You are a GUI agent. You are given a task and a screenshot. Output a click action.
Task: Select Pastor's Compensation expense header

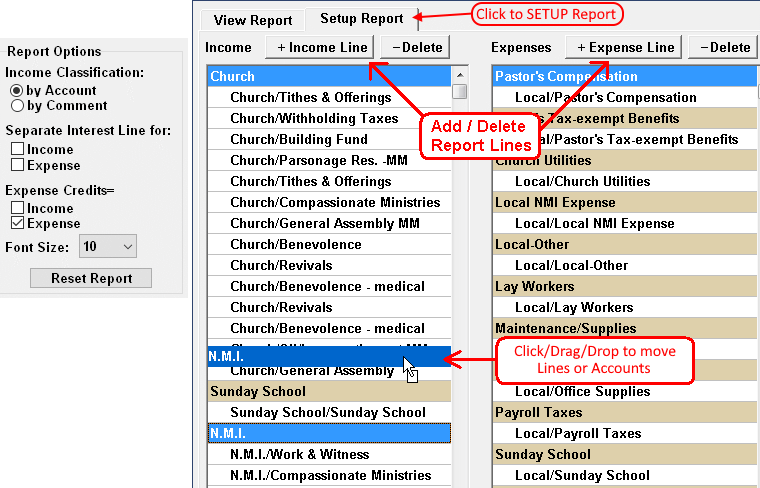click(620, 76)
